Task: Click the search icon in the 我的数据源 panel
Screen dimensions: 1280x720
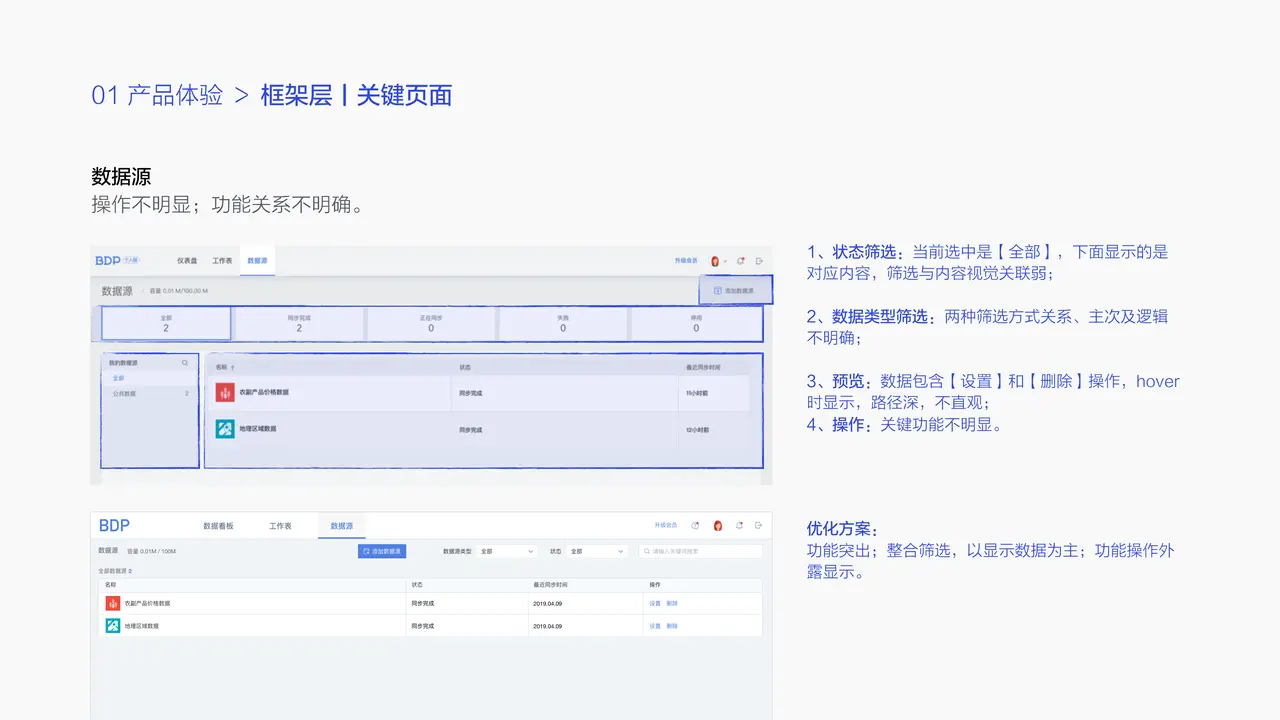Action: click(x=185, y=363)
